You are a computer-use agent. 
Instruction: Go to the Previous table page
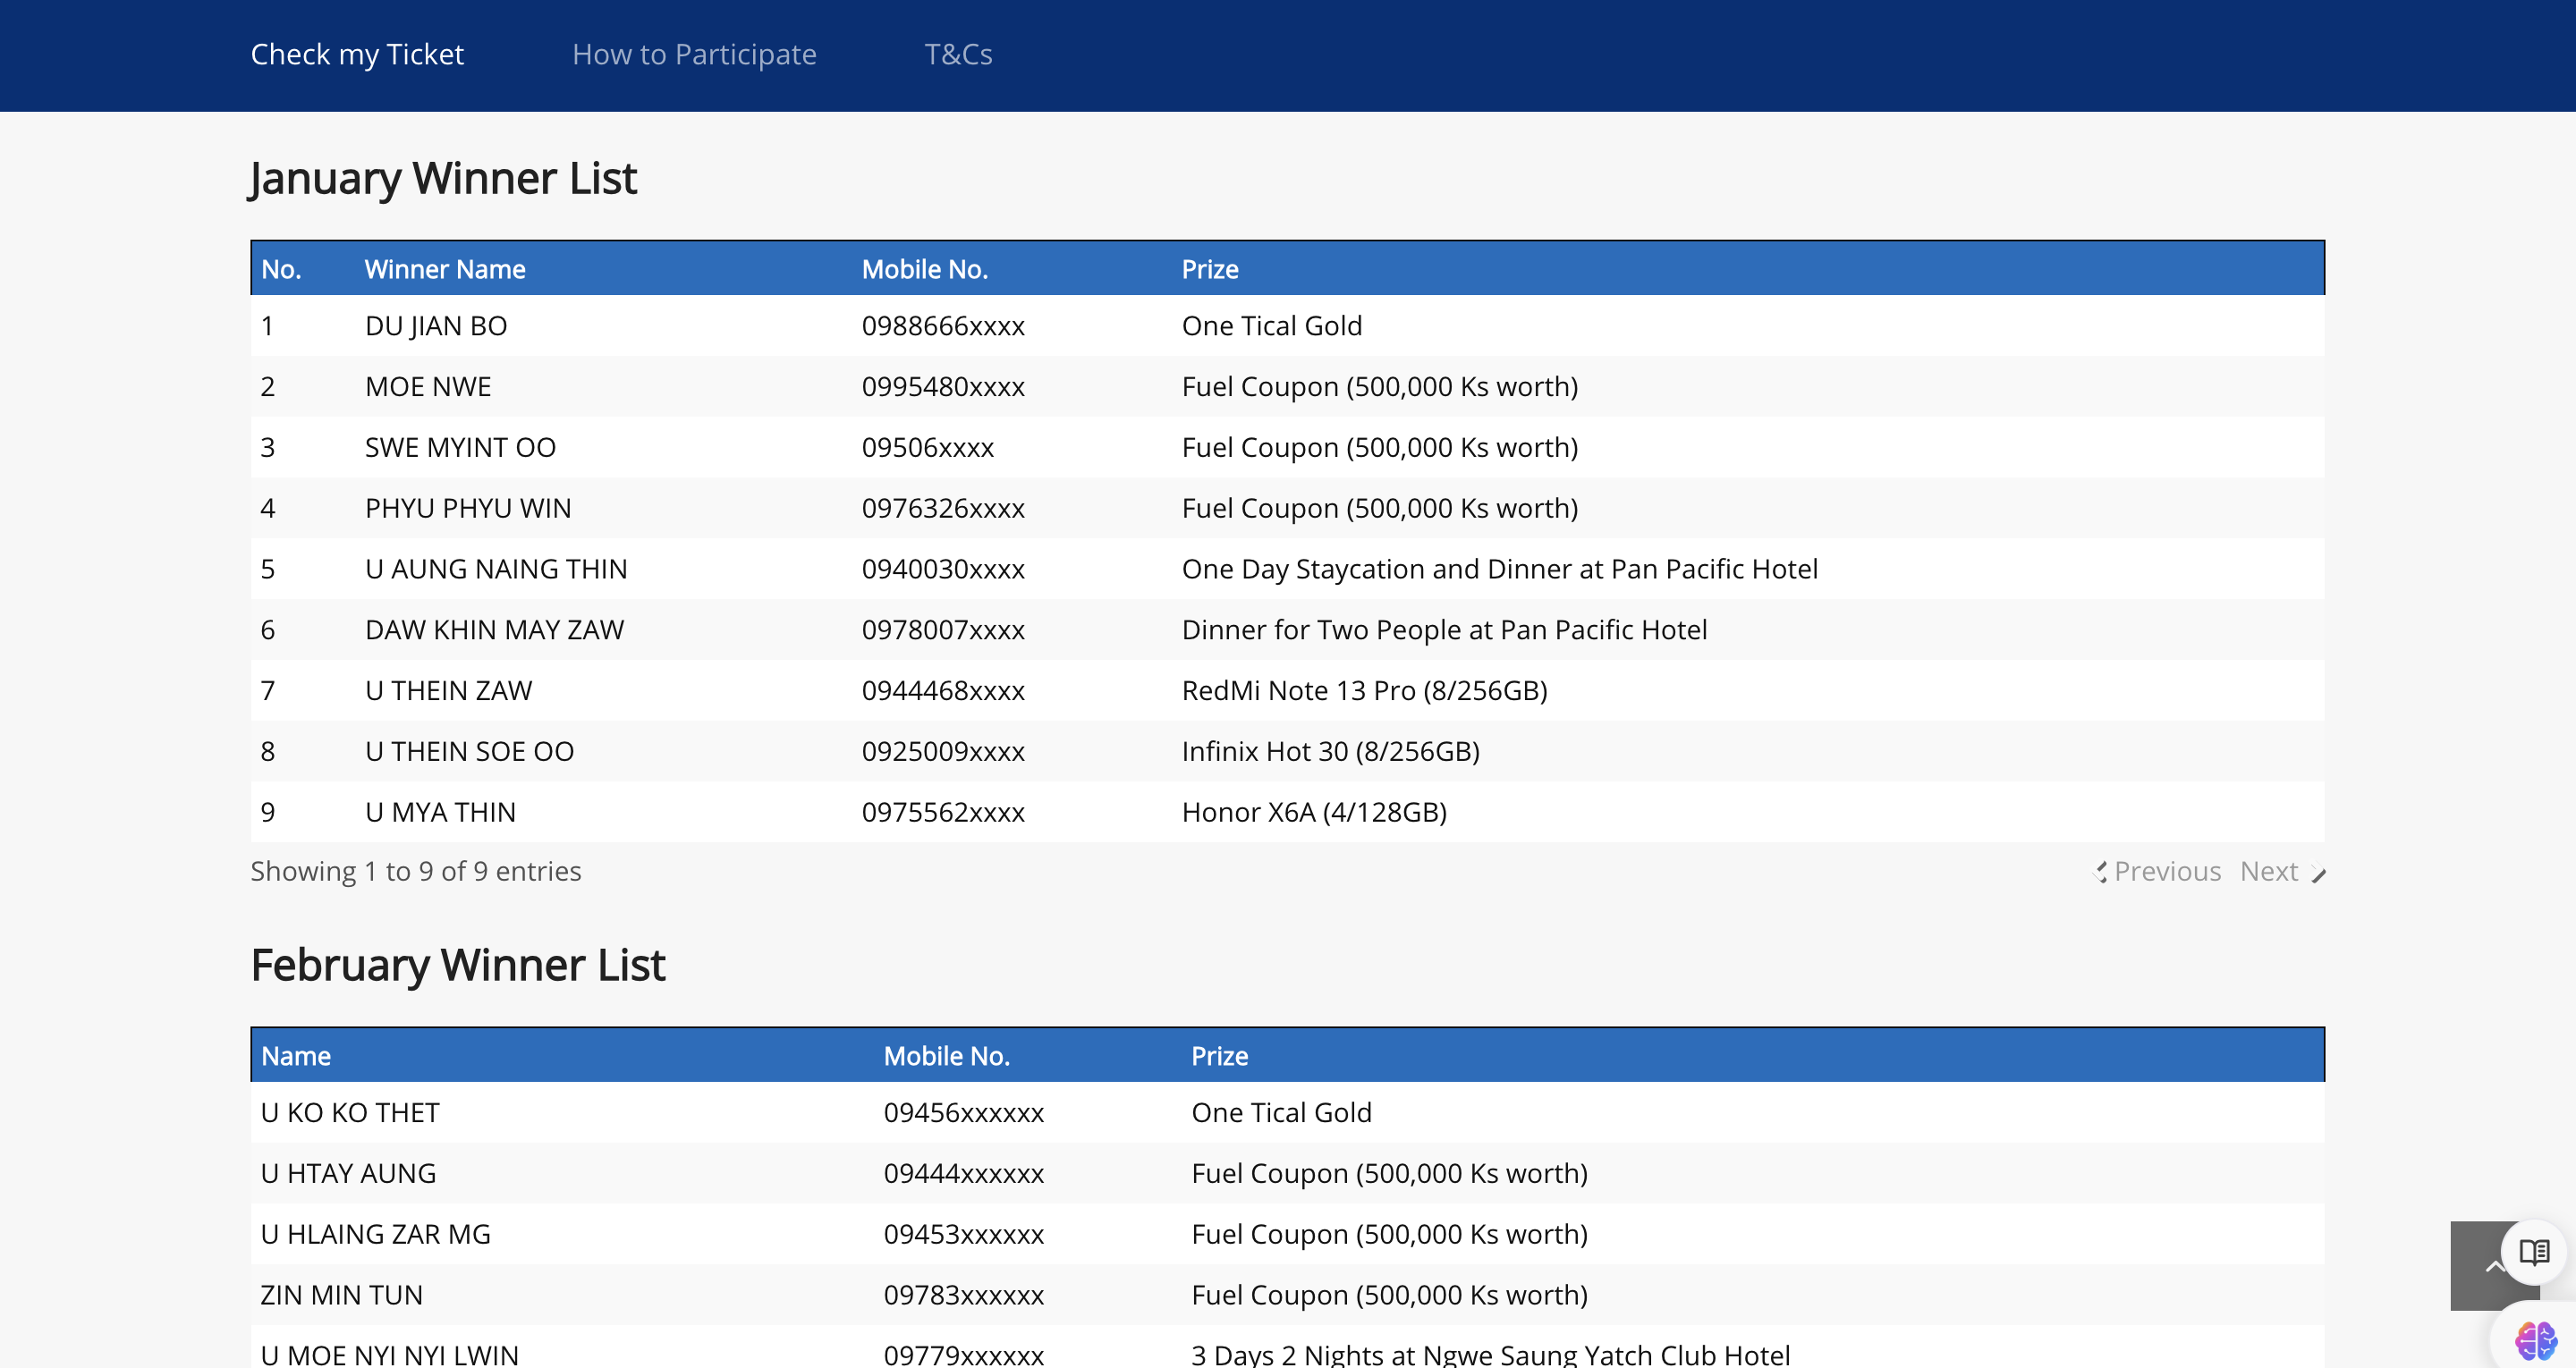(2167, 871)
